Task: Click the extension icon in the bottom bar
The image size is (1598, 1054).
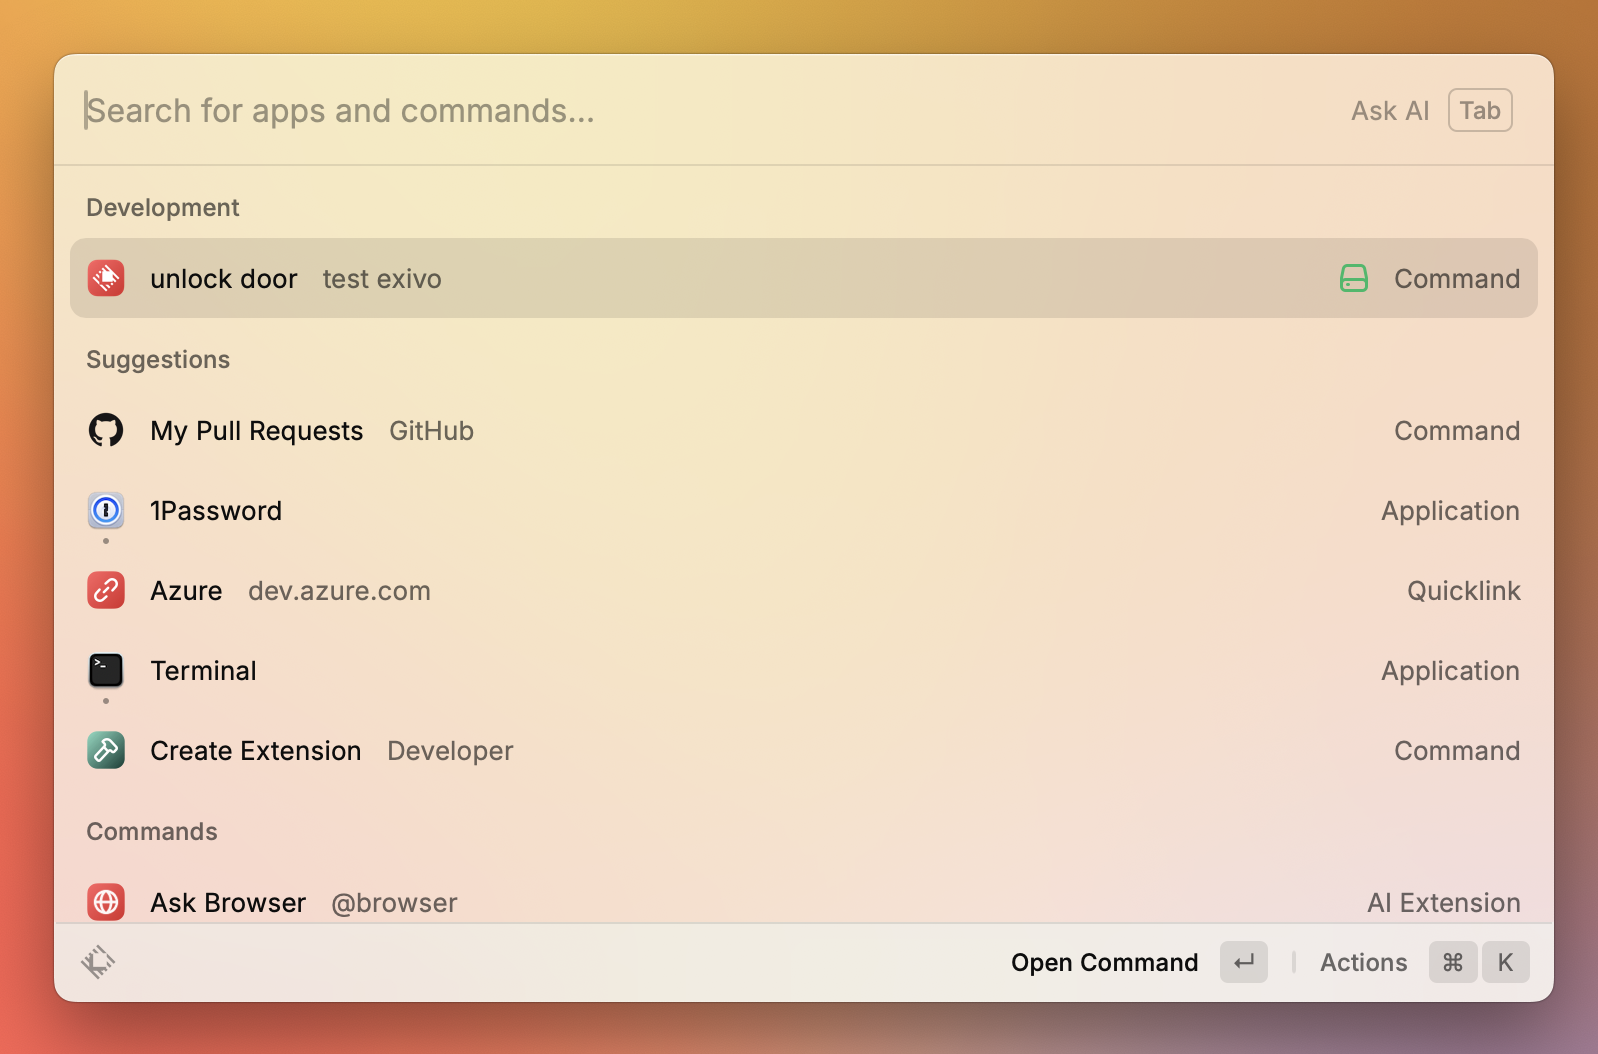Action: click(x=98, y=962)
